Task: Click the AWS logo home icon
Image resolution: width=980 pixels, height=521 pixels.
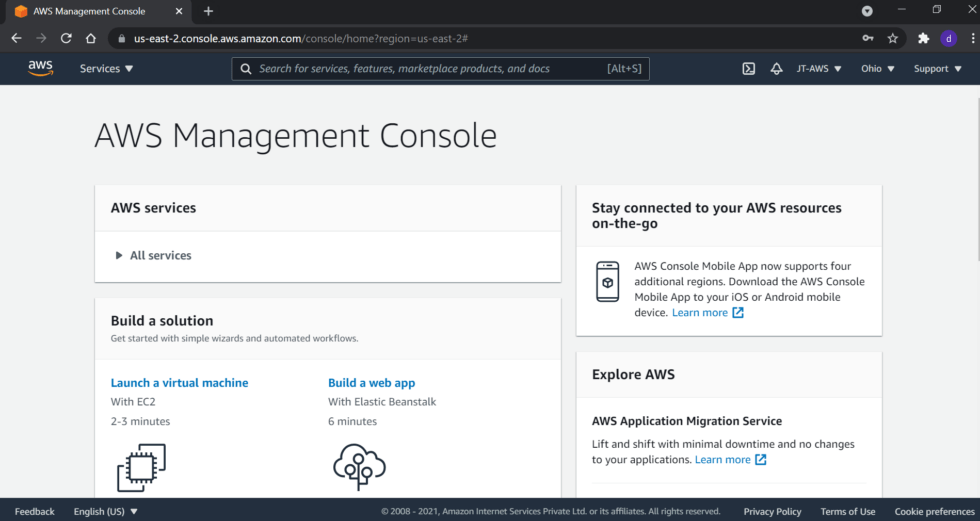Action: 41,68
